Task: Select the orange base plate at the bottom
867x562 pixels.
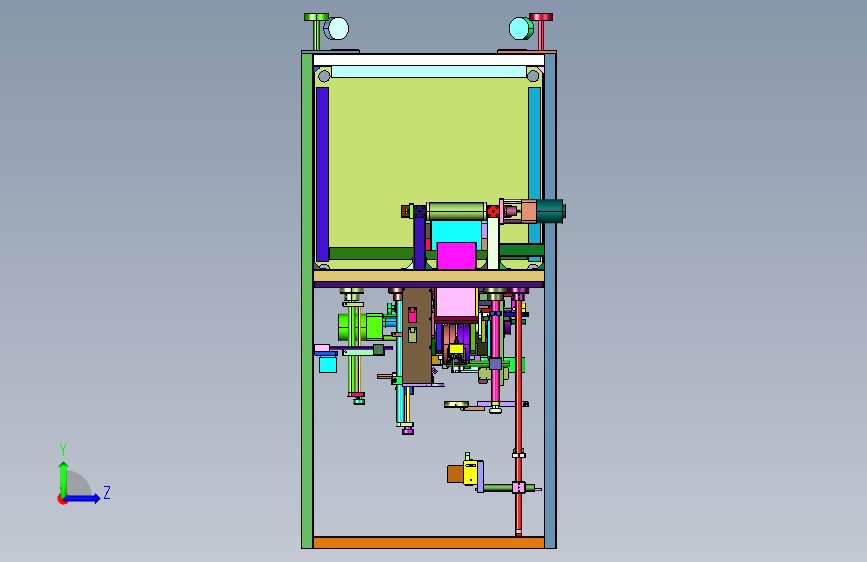Action: click(x=429, y=542)
